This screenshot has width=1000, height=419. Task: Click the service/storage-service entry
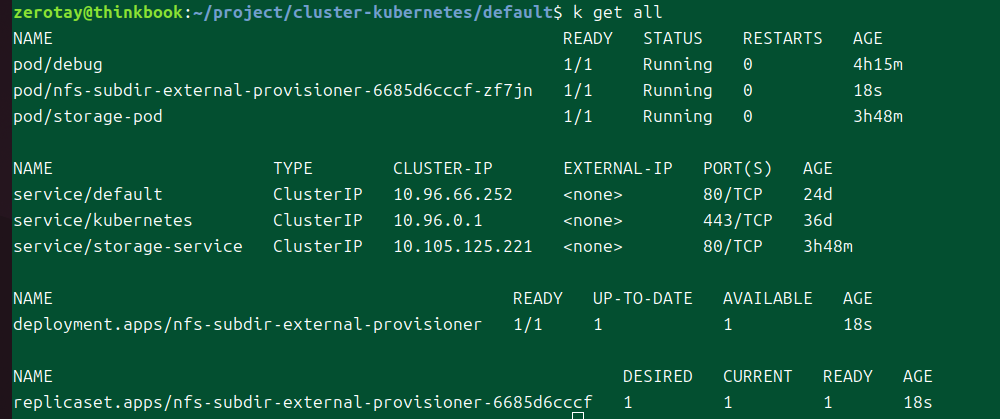[128, 246]
